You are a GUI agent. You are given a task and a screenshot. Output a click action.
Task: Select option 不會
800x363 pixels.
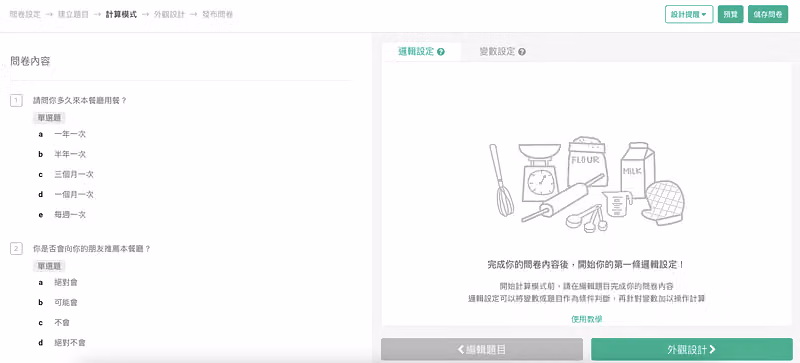[62, 322]
